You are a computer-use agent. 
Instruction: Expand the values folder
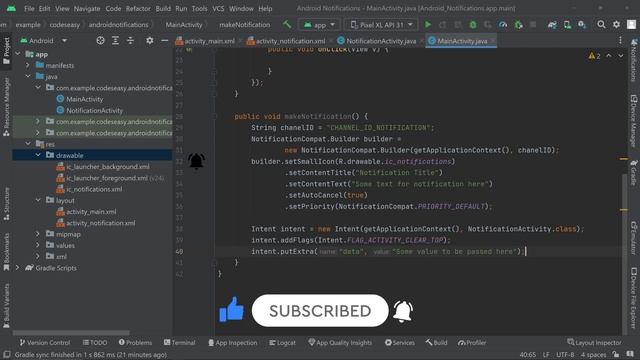pyautogui.click(x=38, y=245)
